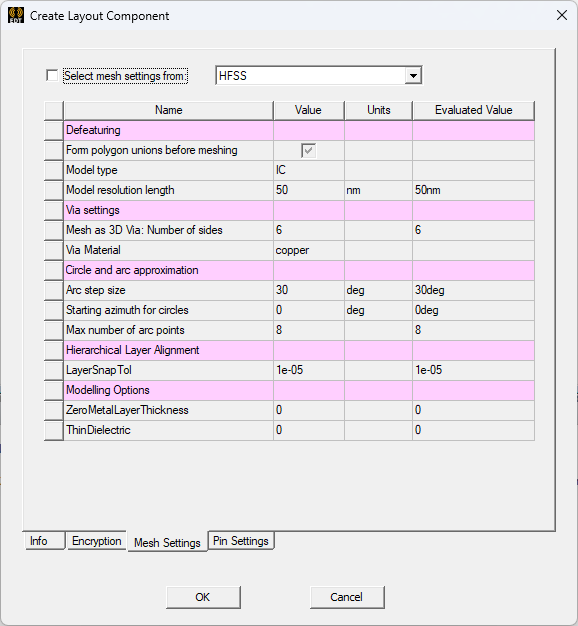
Task: Switch to the Encryption tab
Action: [x=97, y=541]
